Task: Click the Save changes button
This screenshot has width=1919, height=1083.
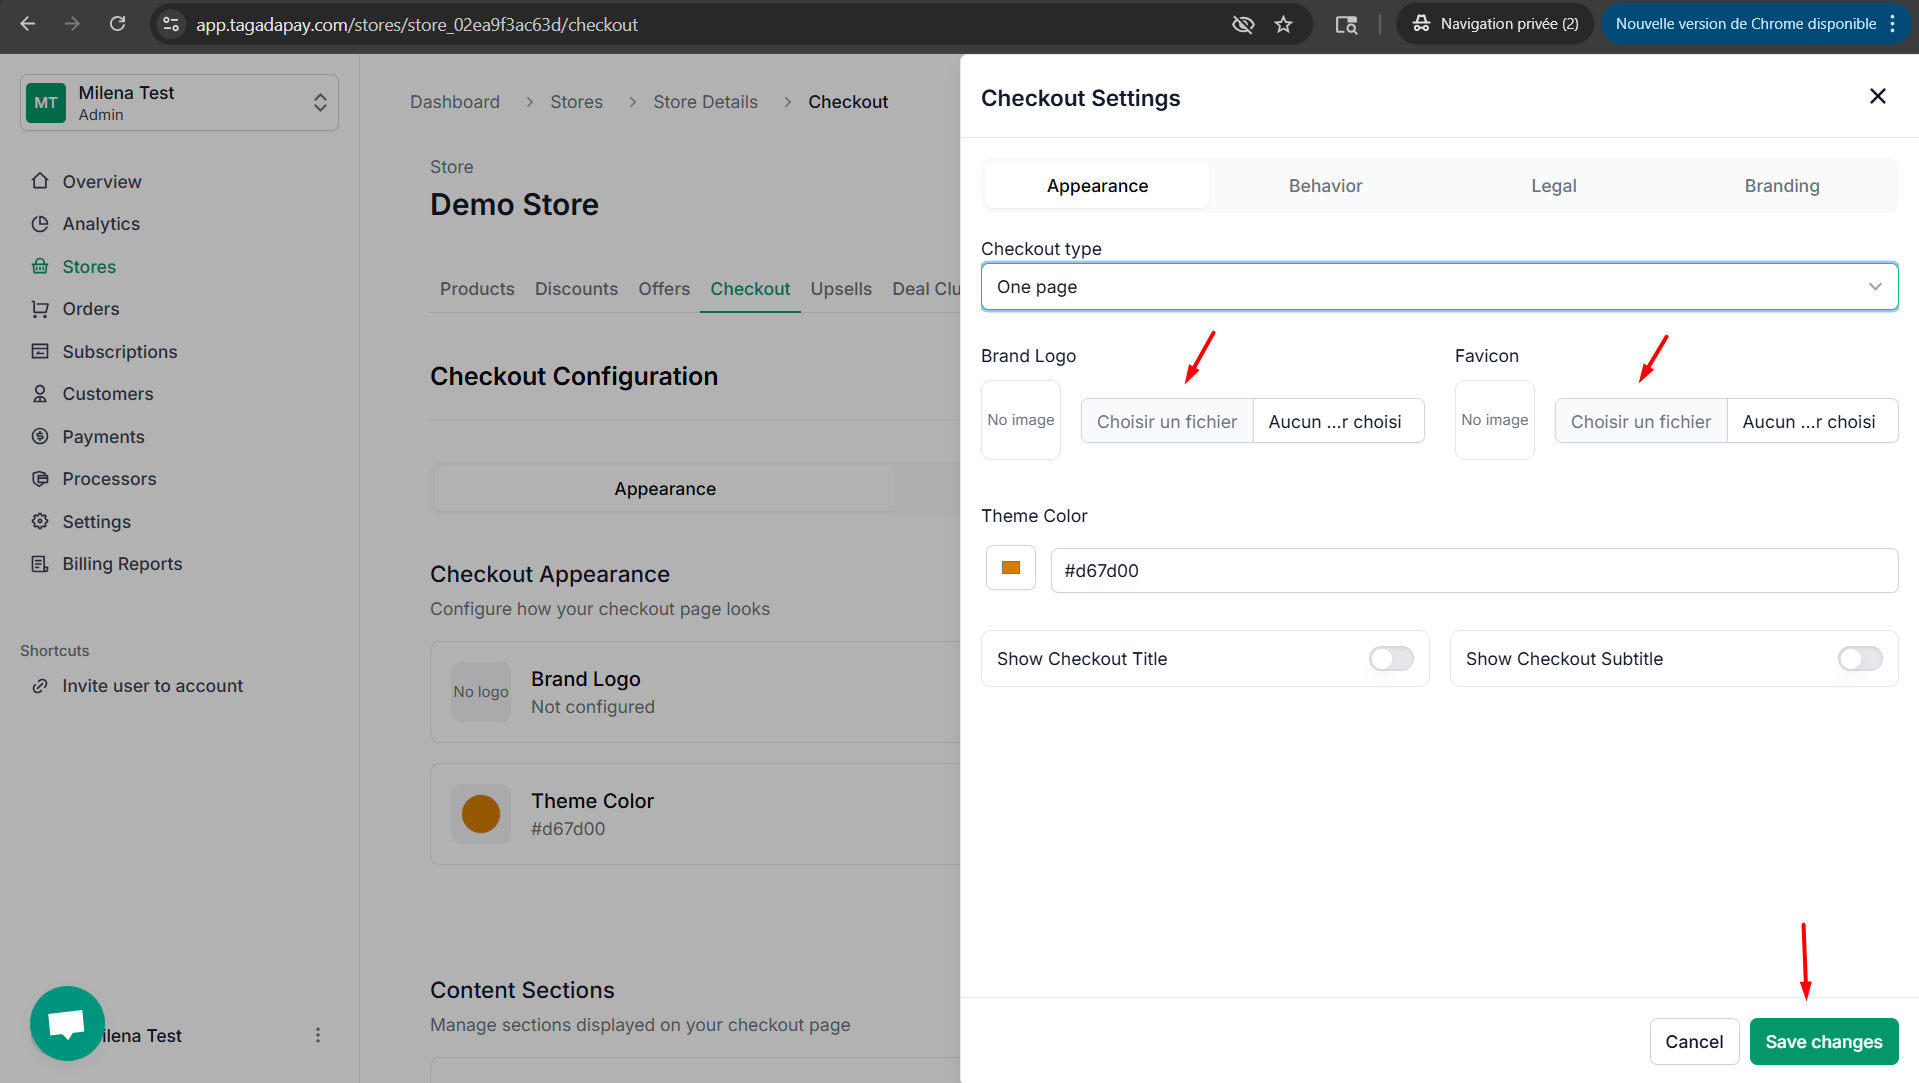Action: coord(1823,1041)
